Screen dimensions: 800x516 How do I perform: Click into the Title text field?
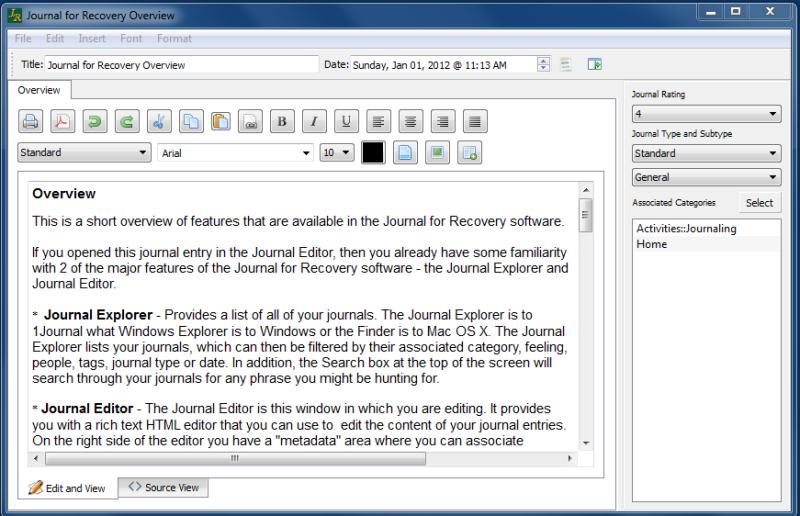[x=180, y=65]
